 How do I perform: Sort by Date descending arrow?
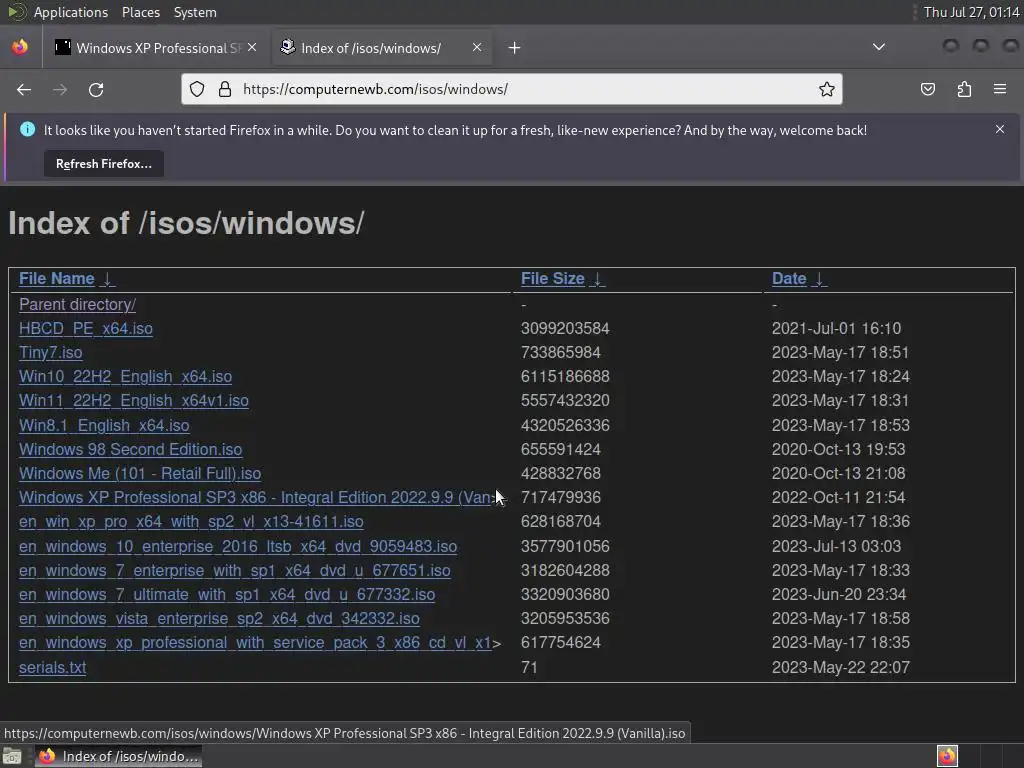(820, 280)
